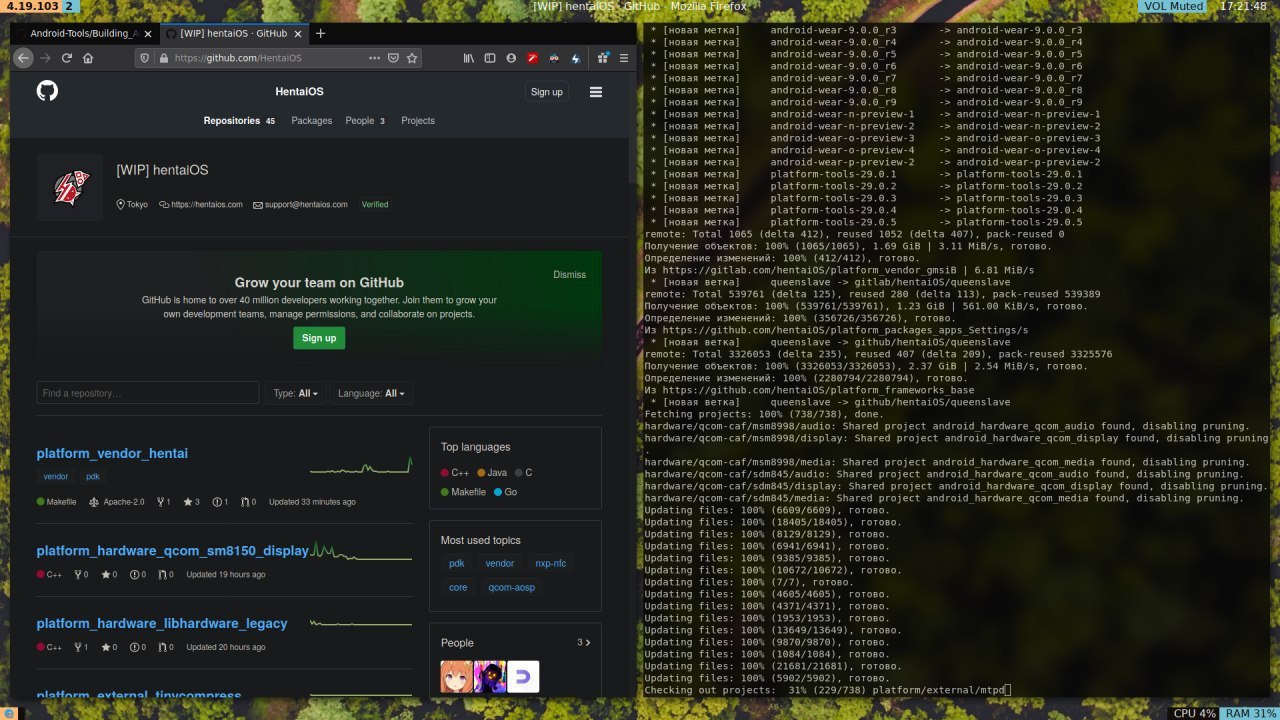Viewport: 1280px width, 720px height.
Task: Toggle the Firefox sidebar icon
Action: pyautogui.click(x=490, y=58)
